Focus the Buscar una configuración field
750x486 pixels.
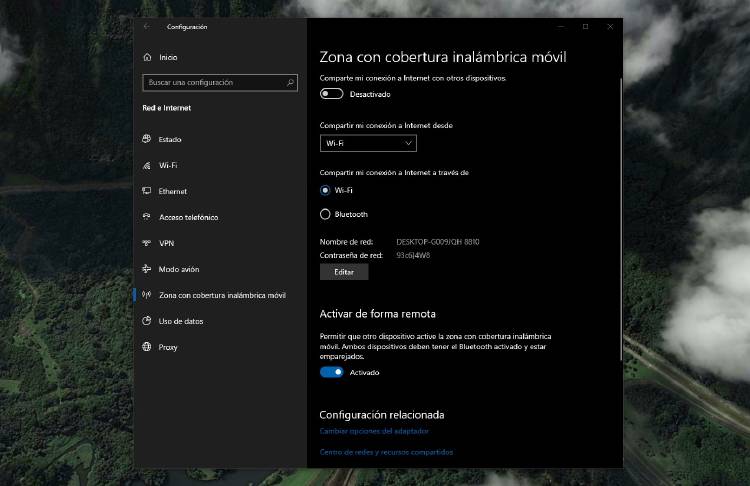[x=220, y=83]
